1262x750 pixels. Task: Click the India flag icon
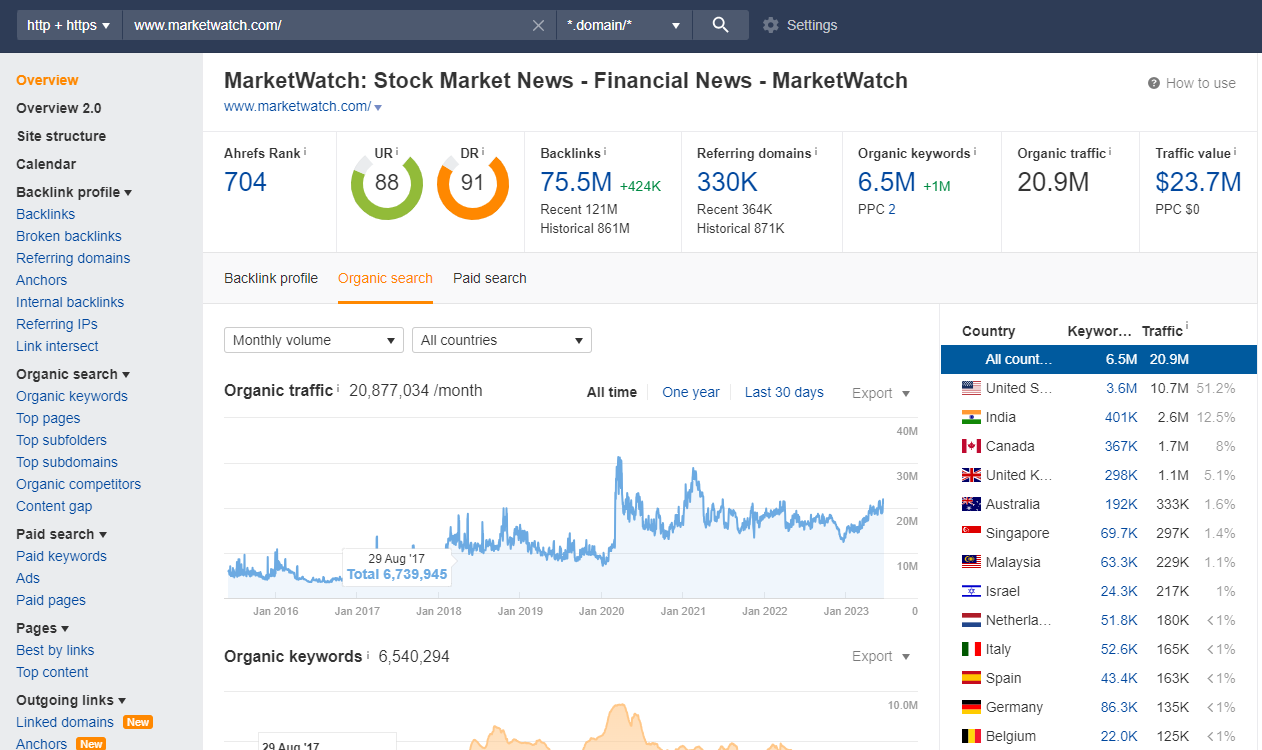pyautogui.click(x=971, y=417)
